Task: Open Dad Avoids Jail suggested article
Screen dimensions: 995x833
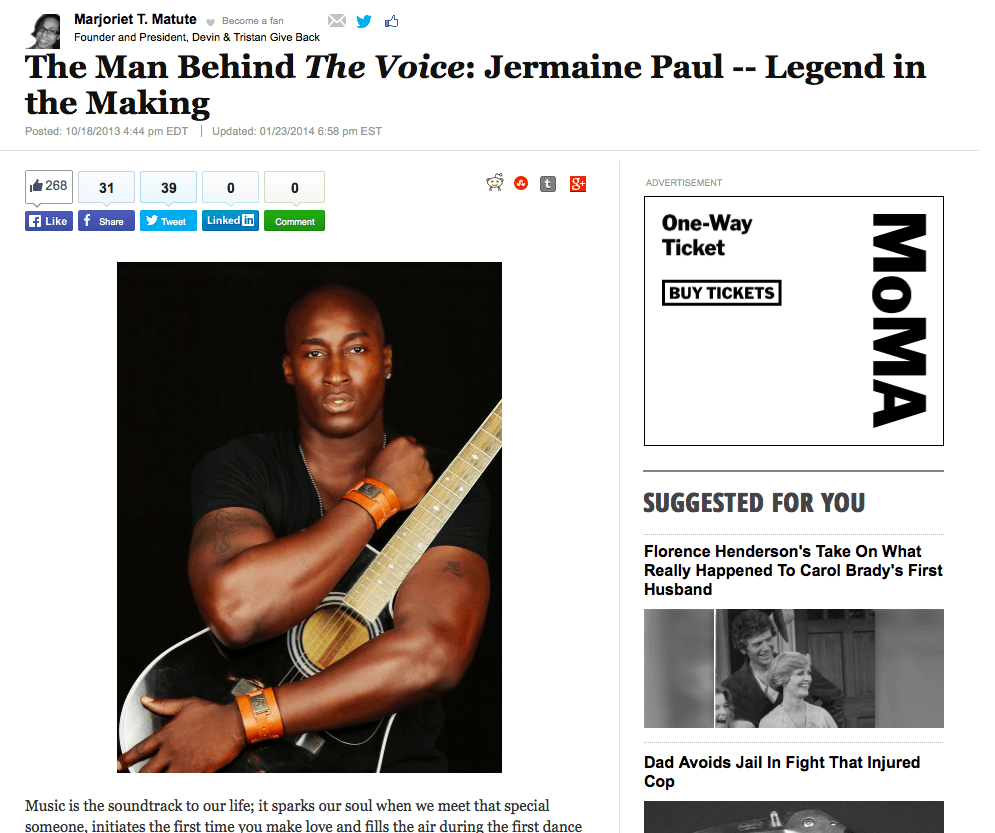Action: (782, 771)
